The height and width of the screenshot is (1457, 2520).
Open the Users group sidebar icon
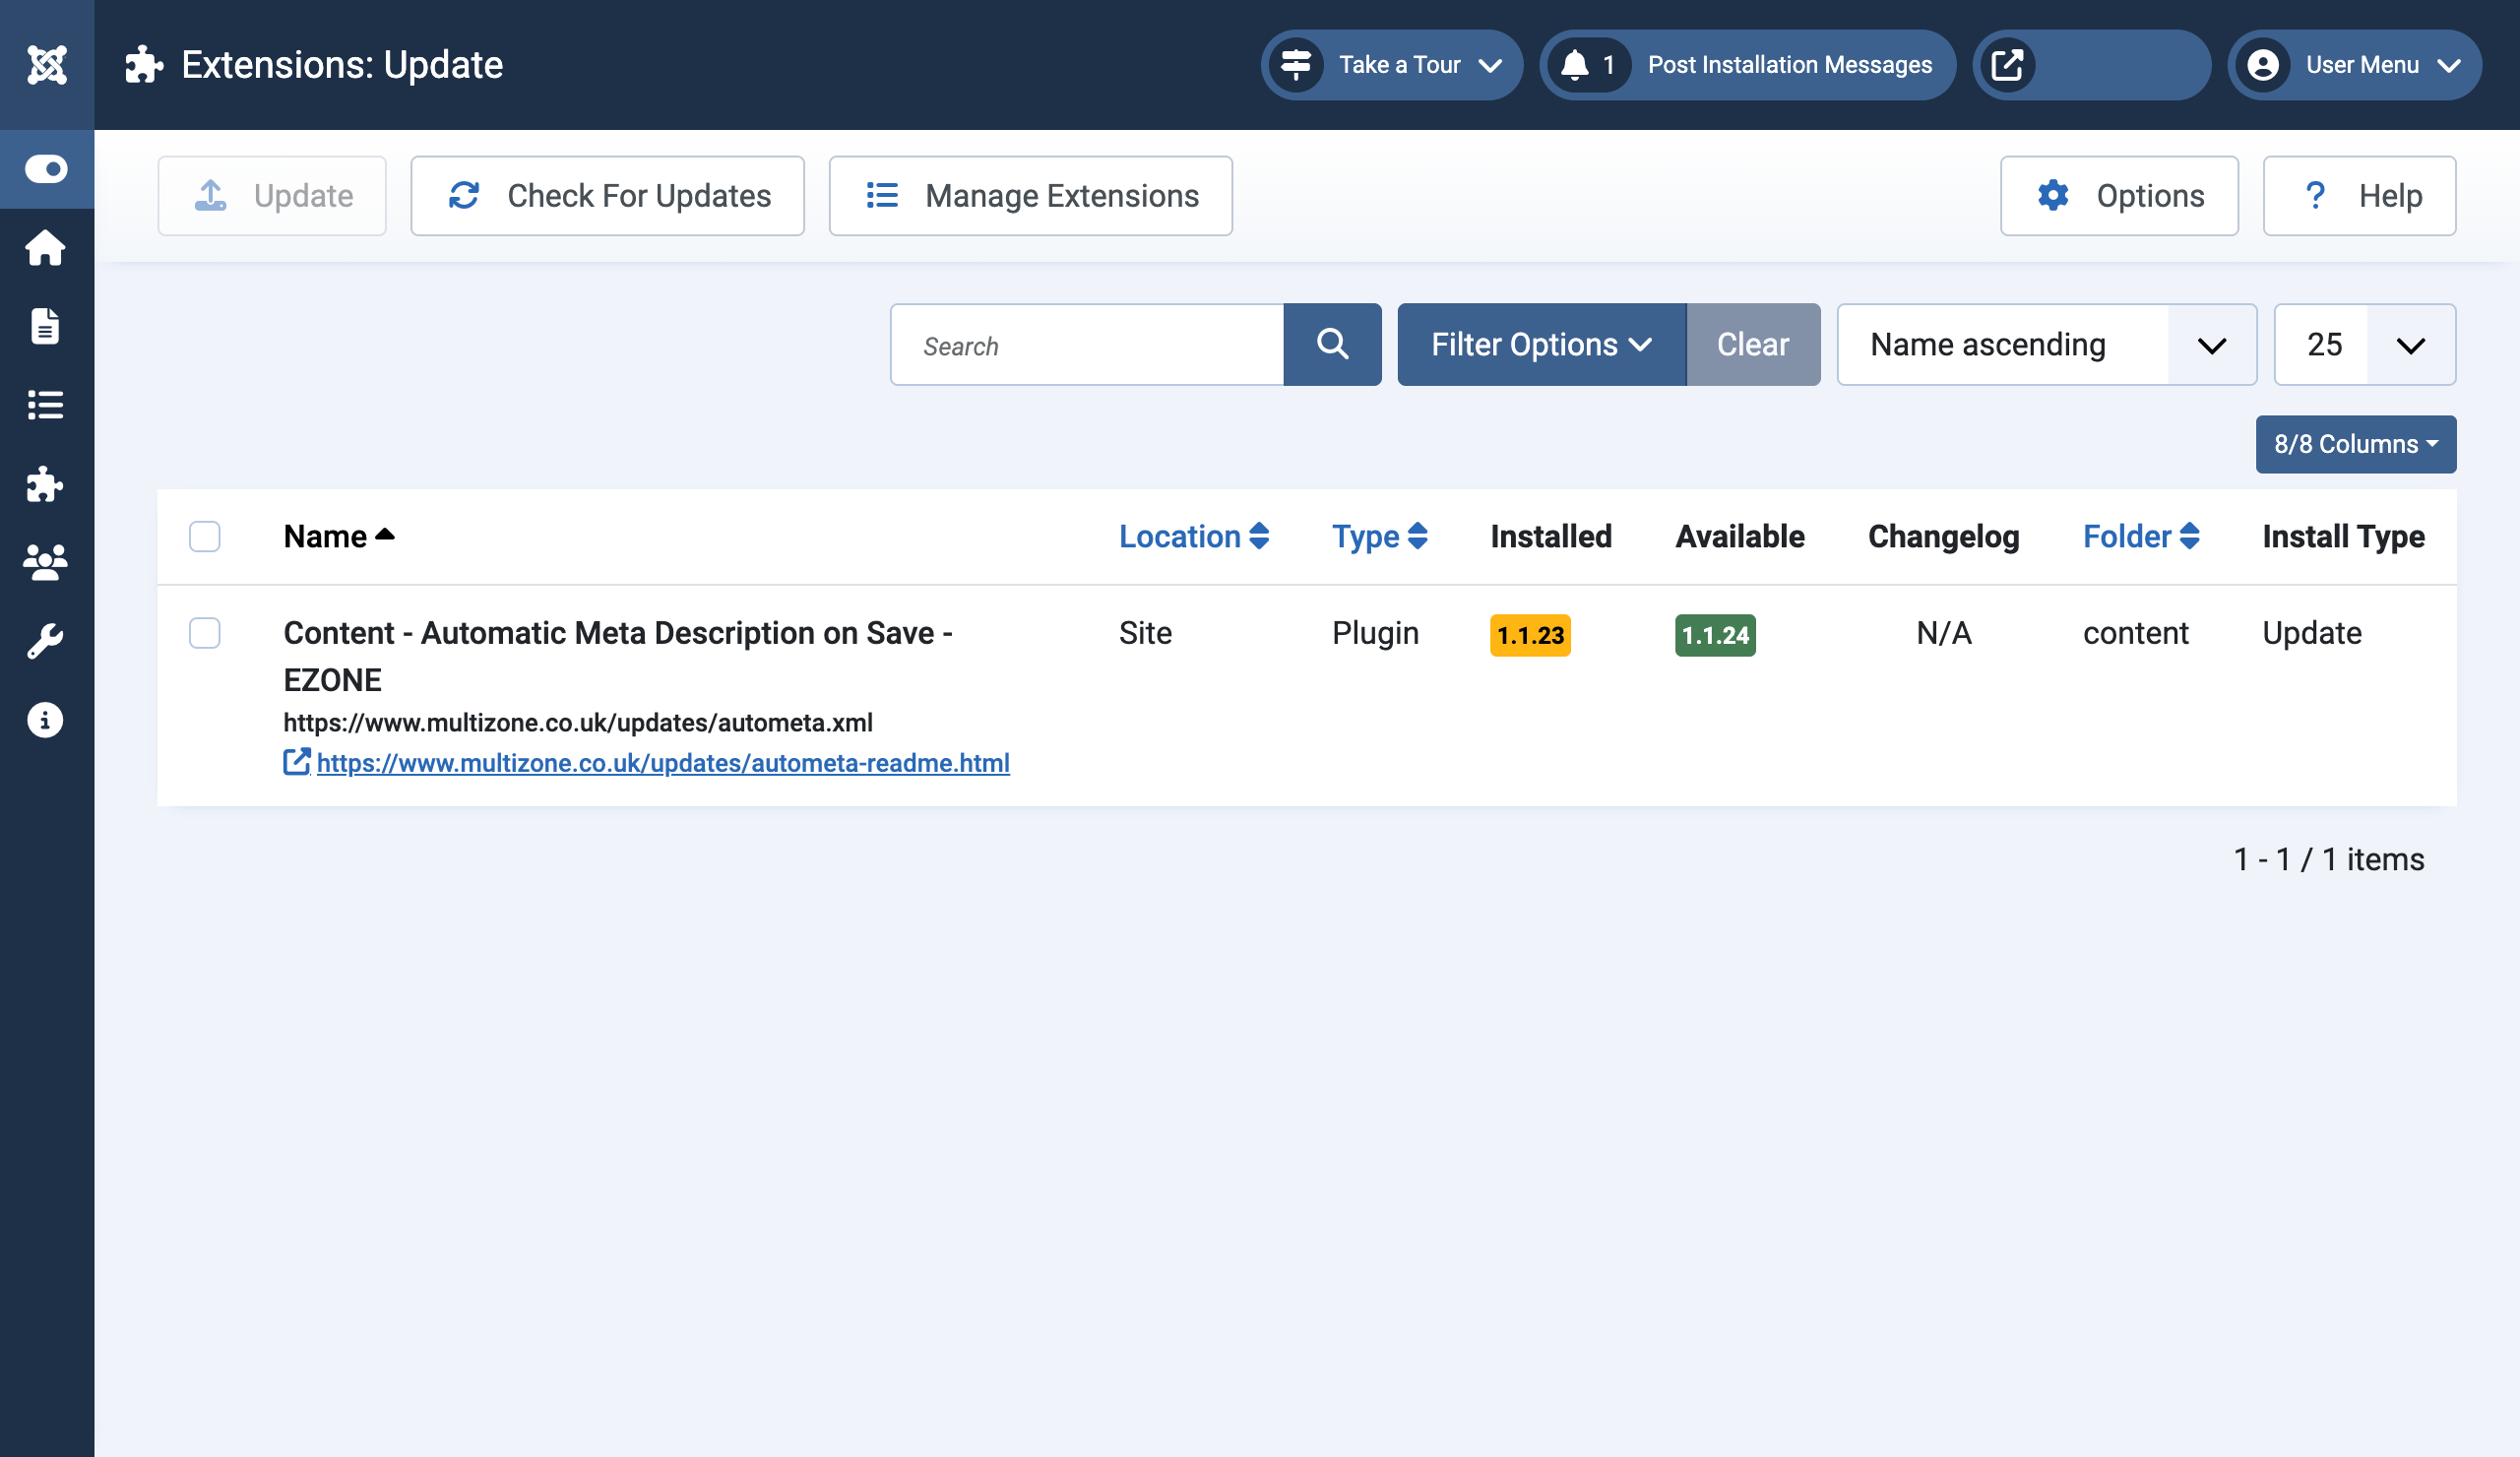pyautogui.click(x=46, y=563)
